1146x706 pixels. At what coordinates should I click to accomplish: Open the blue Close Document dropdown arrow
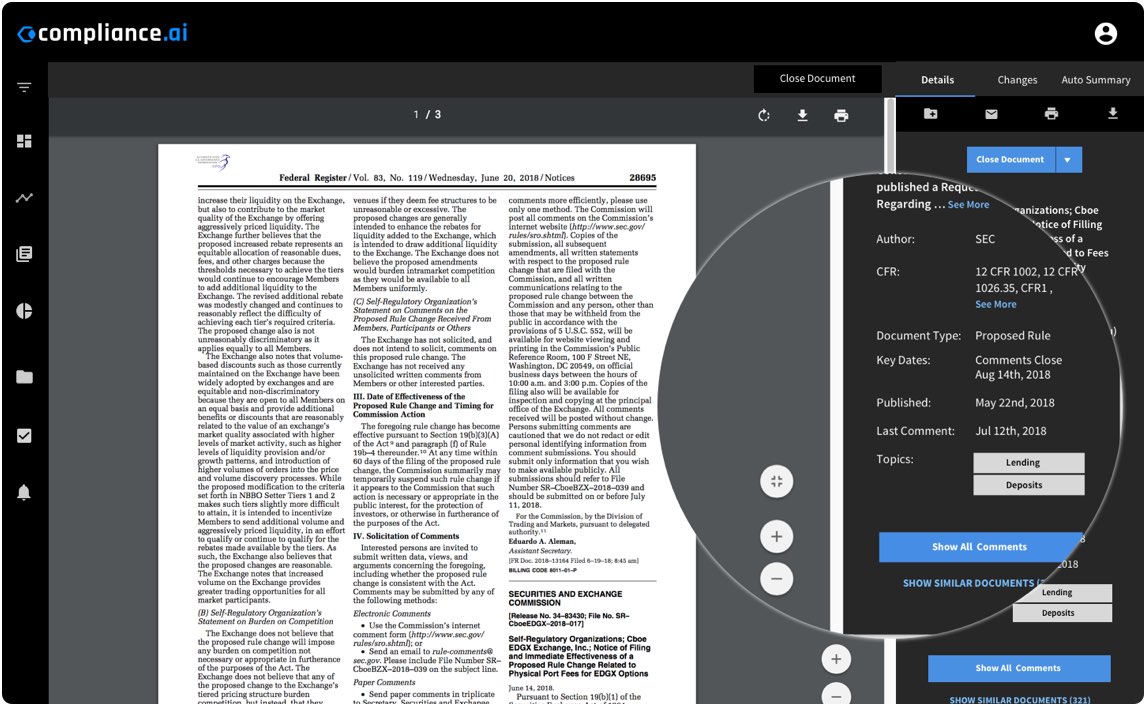point(1068,159)
